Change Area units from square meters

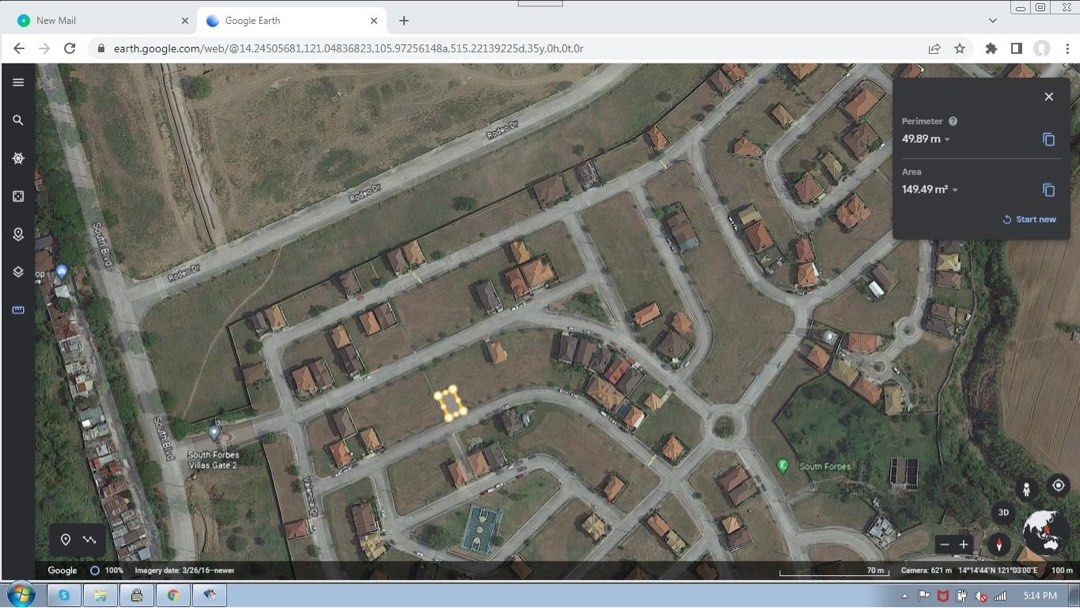pyautogui.click(x=955, y=189)
